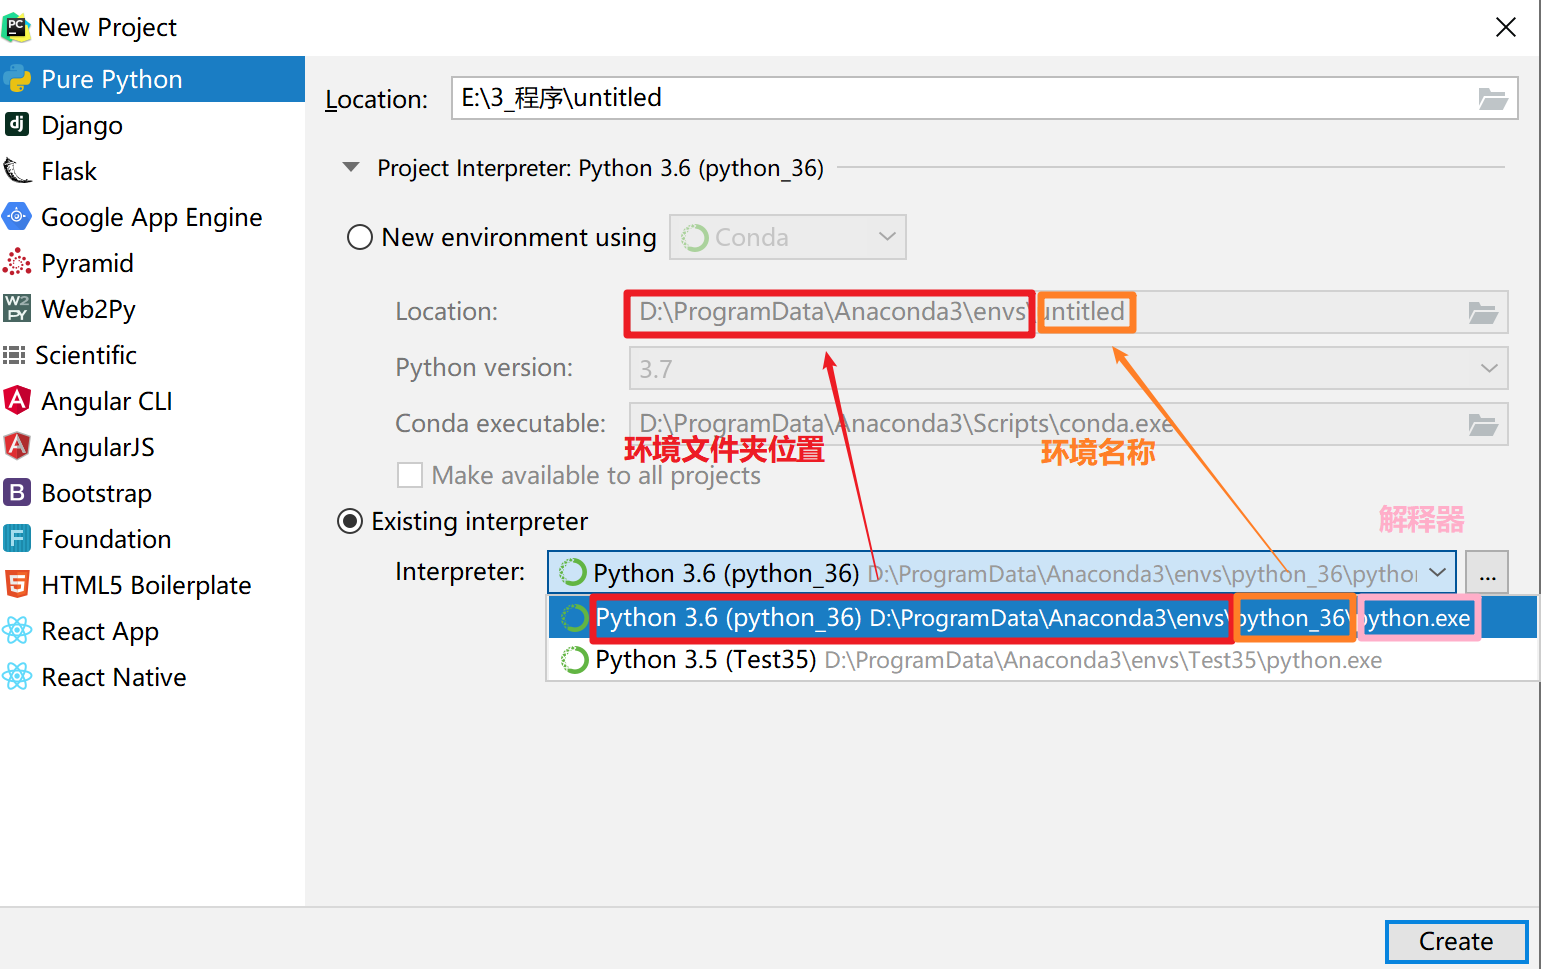Select Bootstrap project type label
Image resolution: width=1541 pixels, height=969 pixels.
point(97,493)
